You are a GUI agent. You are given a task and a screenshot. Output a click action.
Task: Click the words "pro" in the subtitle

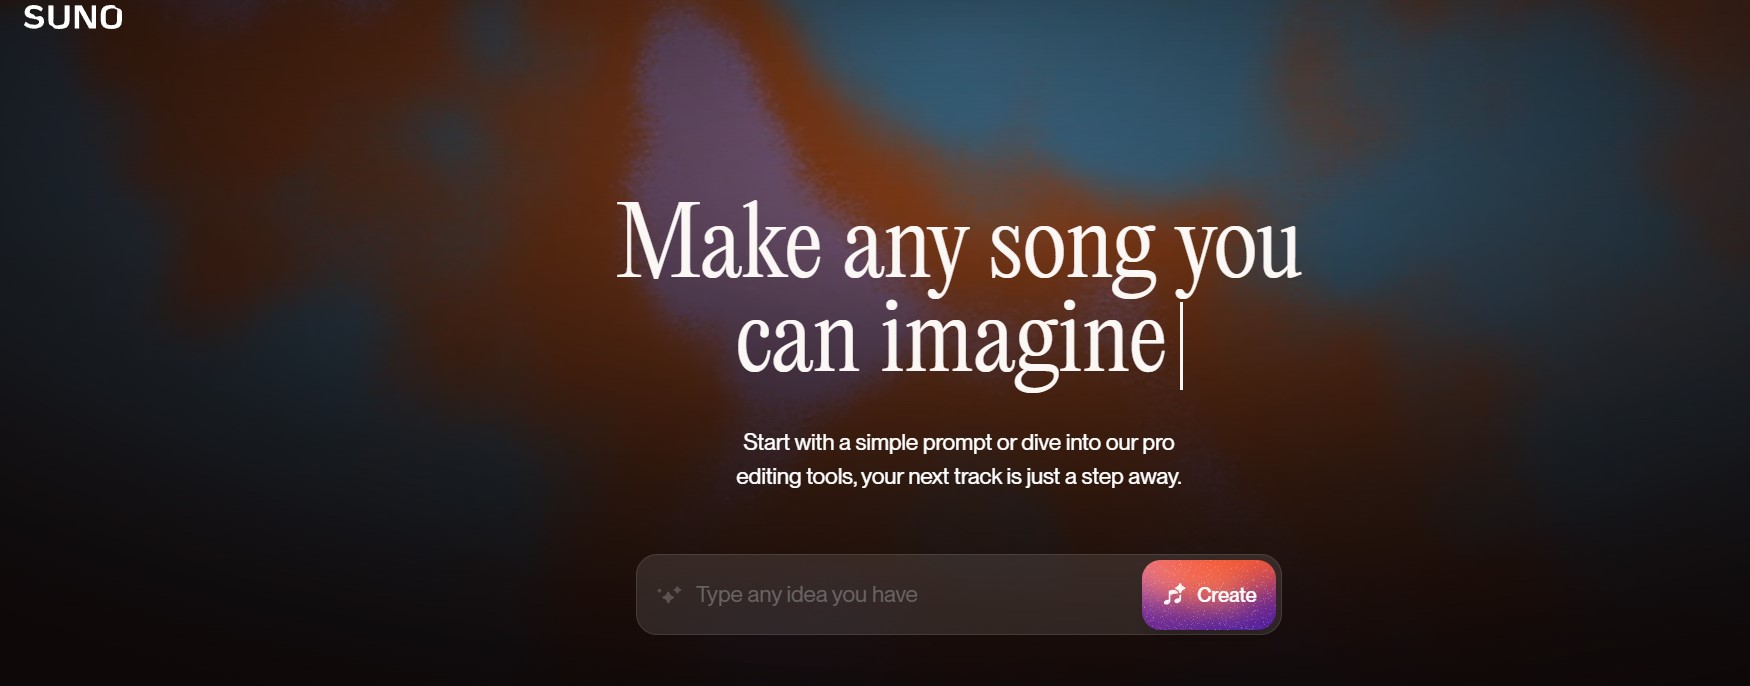tap(1159, 444)
